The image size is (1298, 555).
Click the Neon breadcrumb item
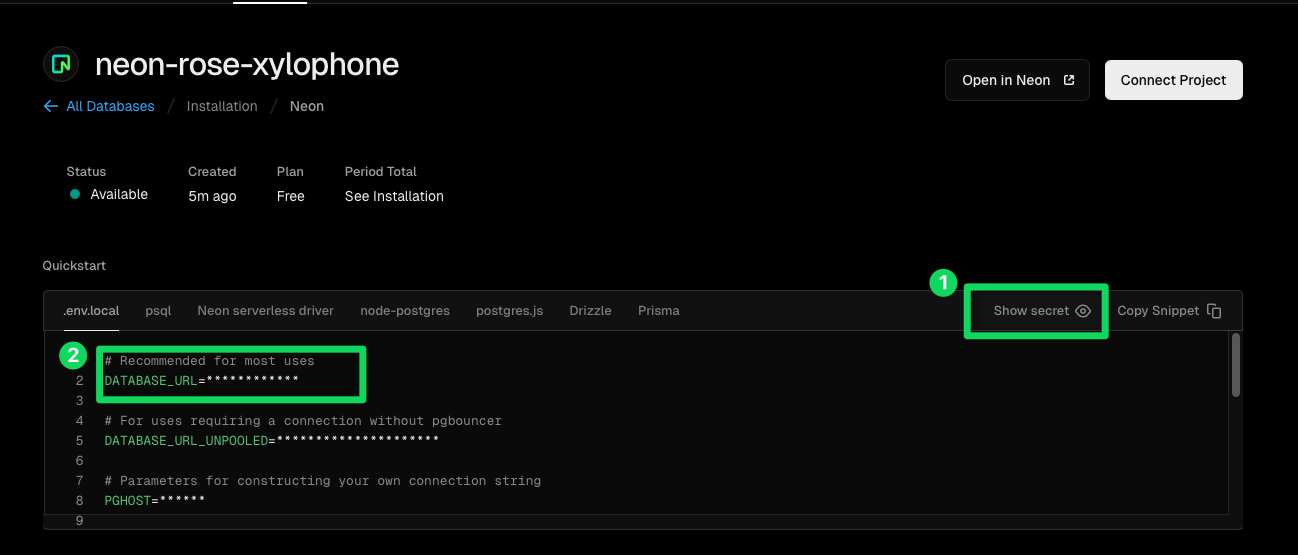click(307, 106)
